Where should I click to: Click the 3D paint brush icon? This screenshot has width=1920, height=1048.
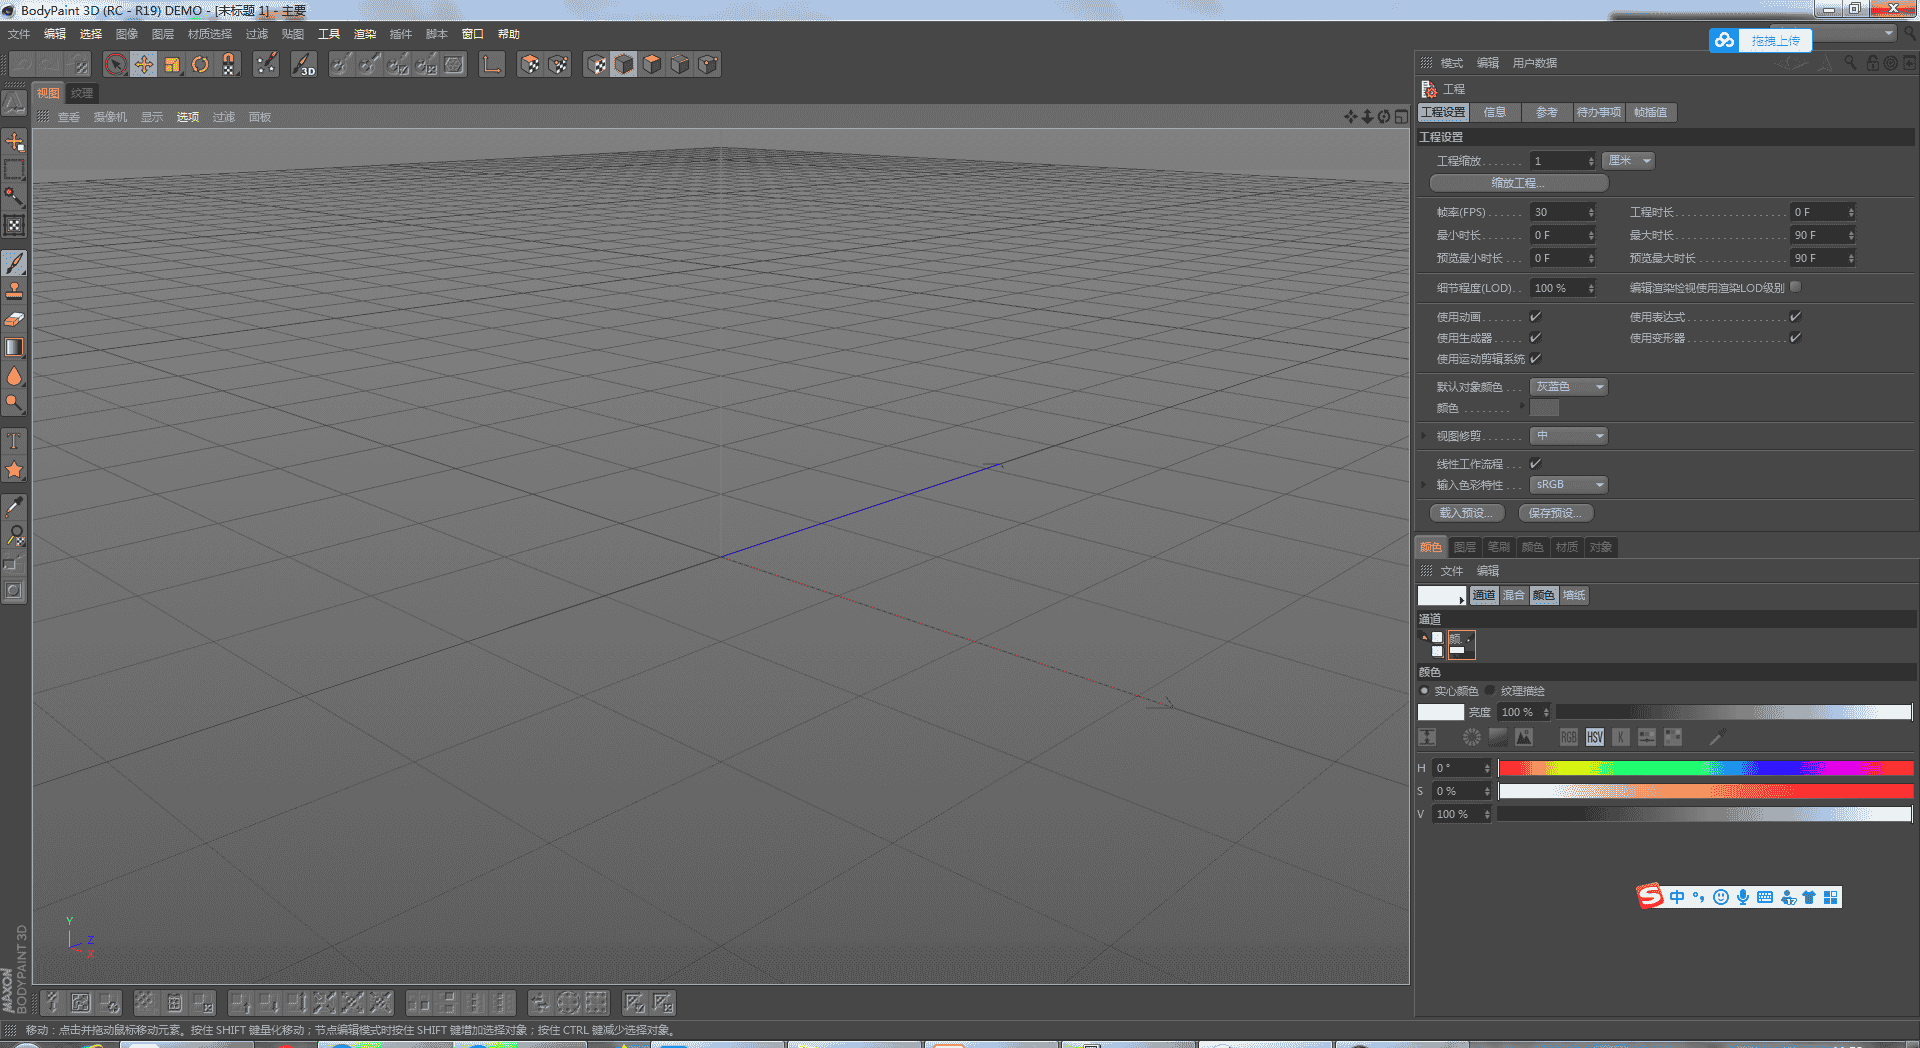tap(304, 65)
